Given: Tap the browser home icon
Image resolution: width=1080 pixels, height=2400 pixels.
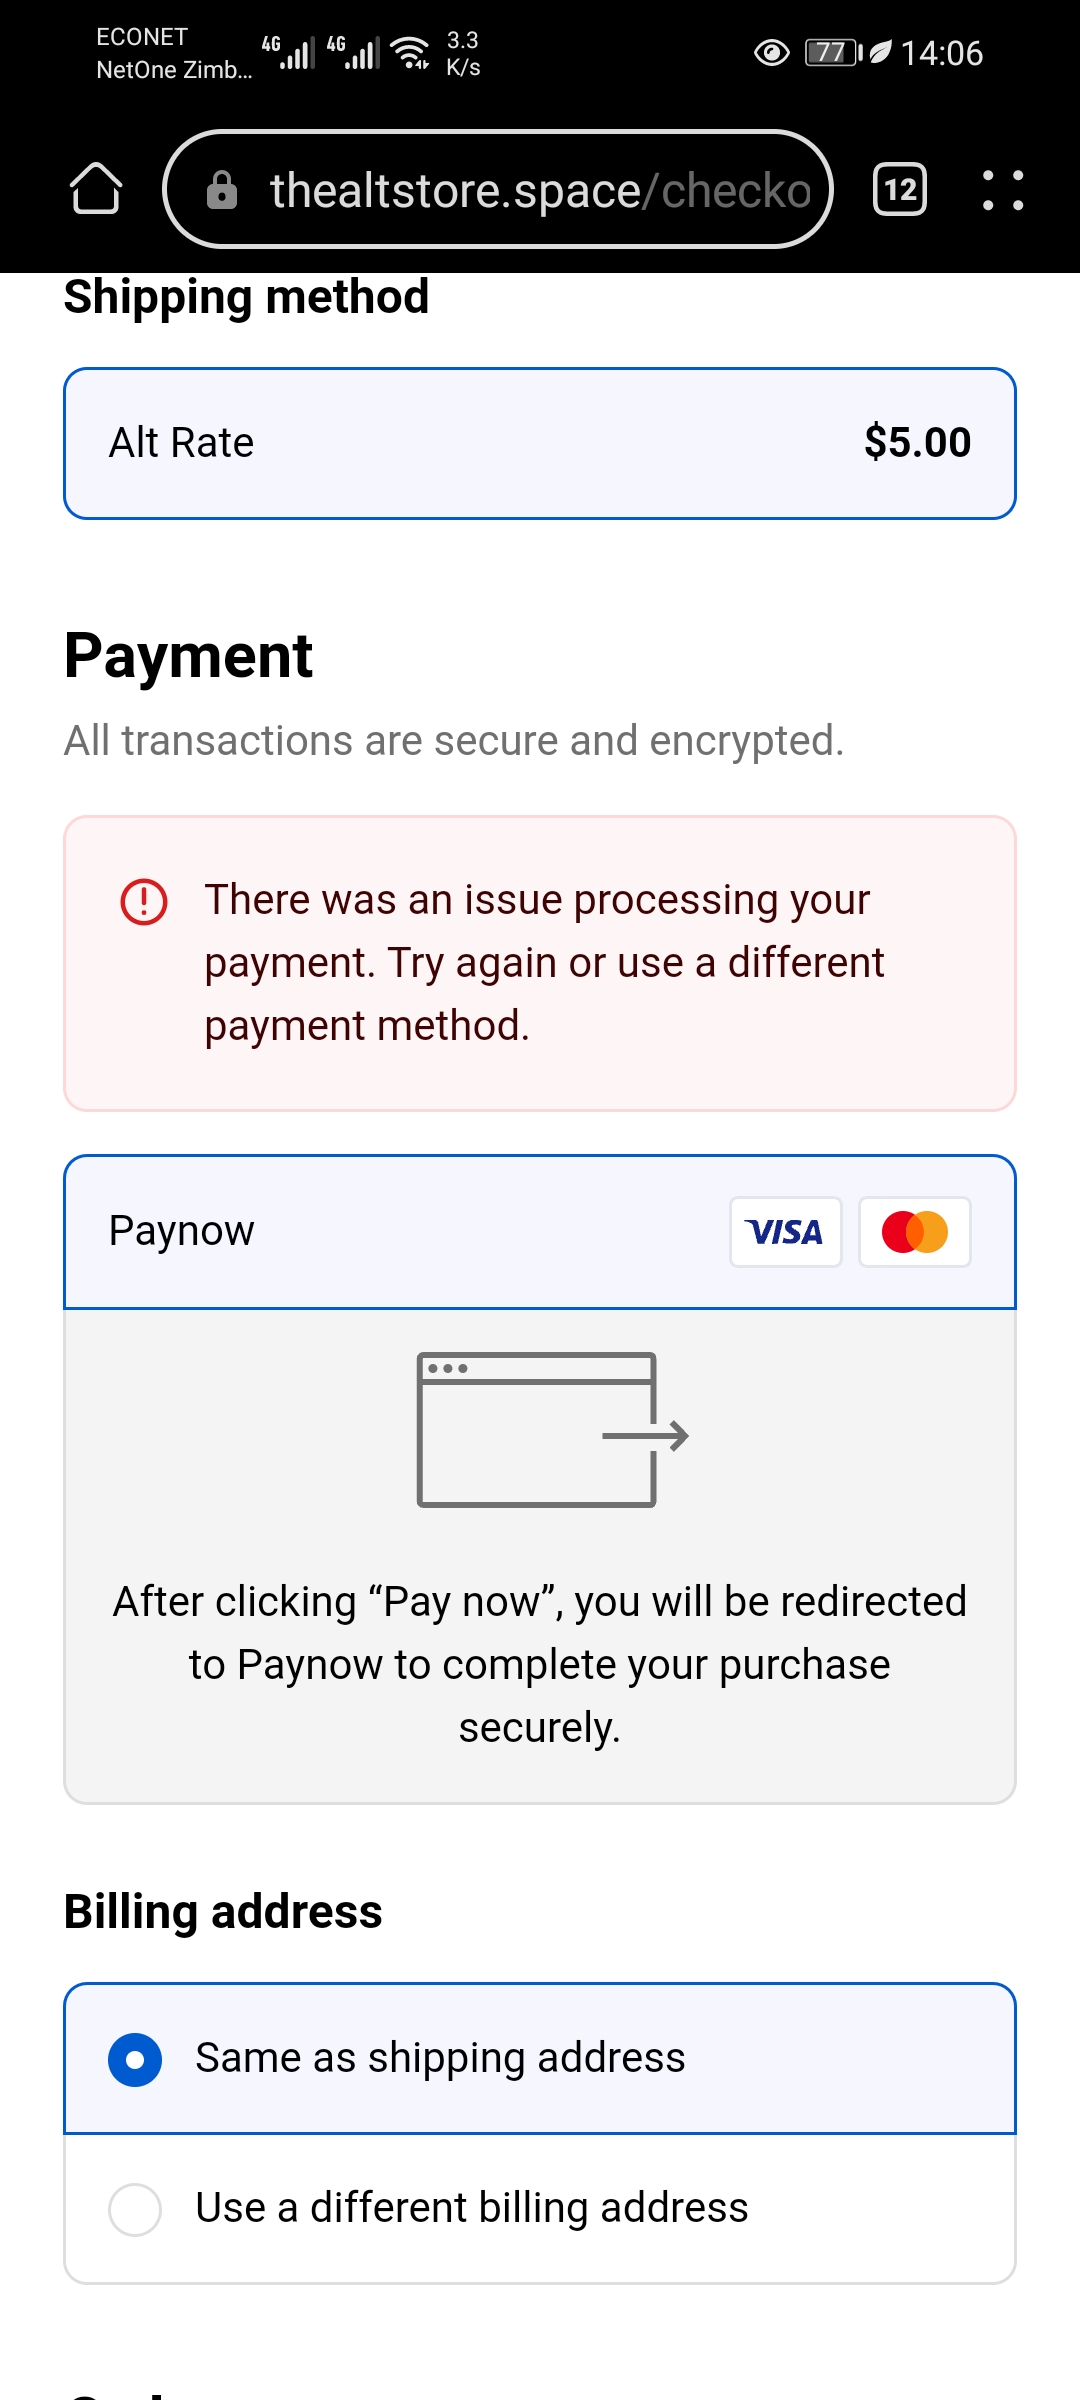Looking at the screenshot, I should coord(96,189).
